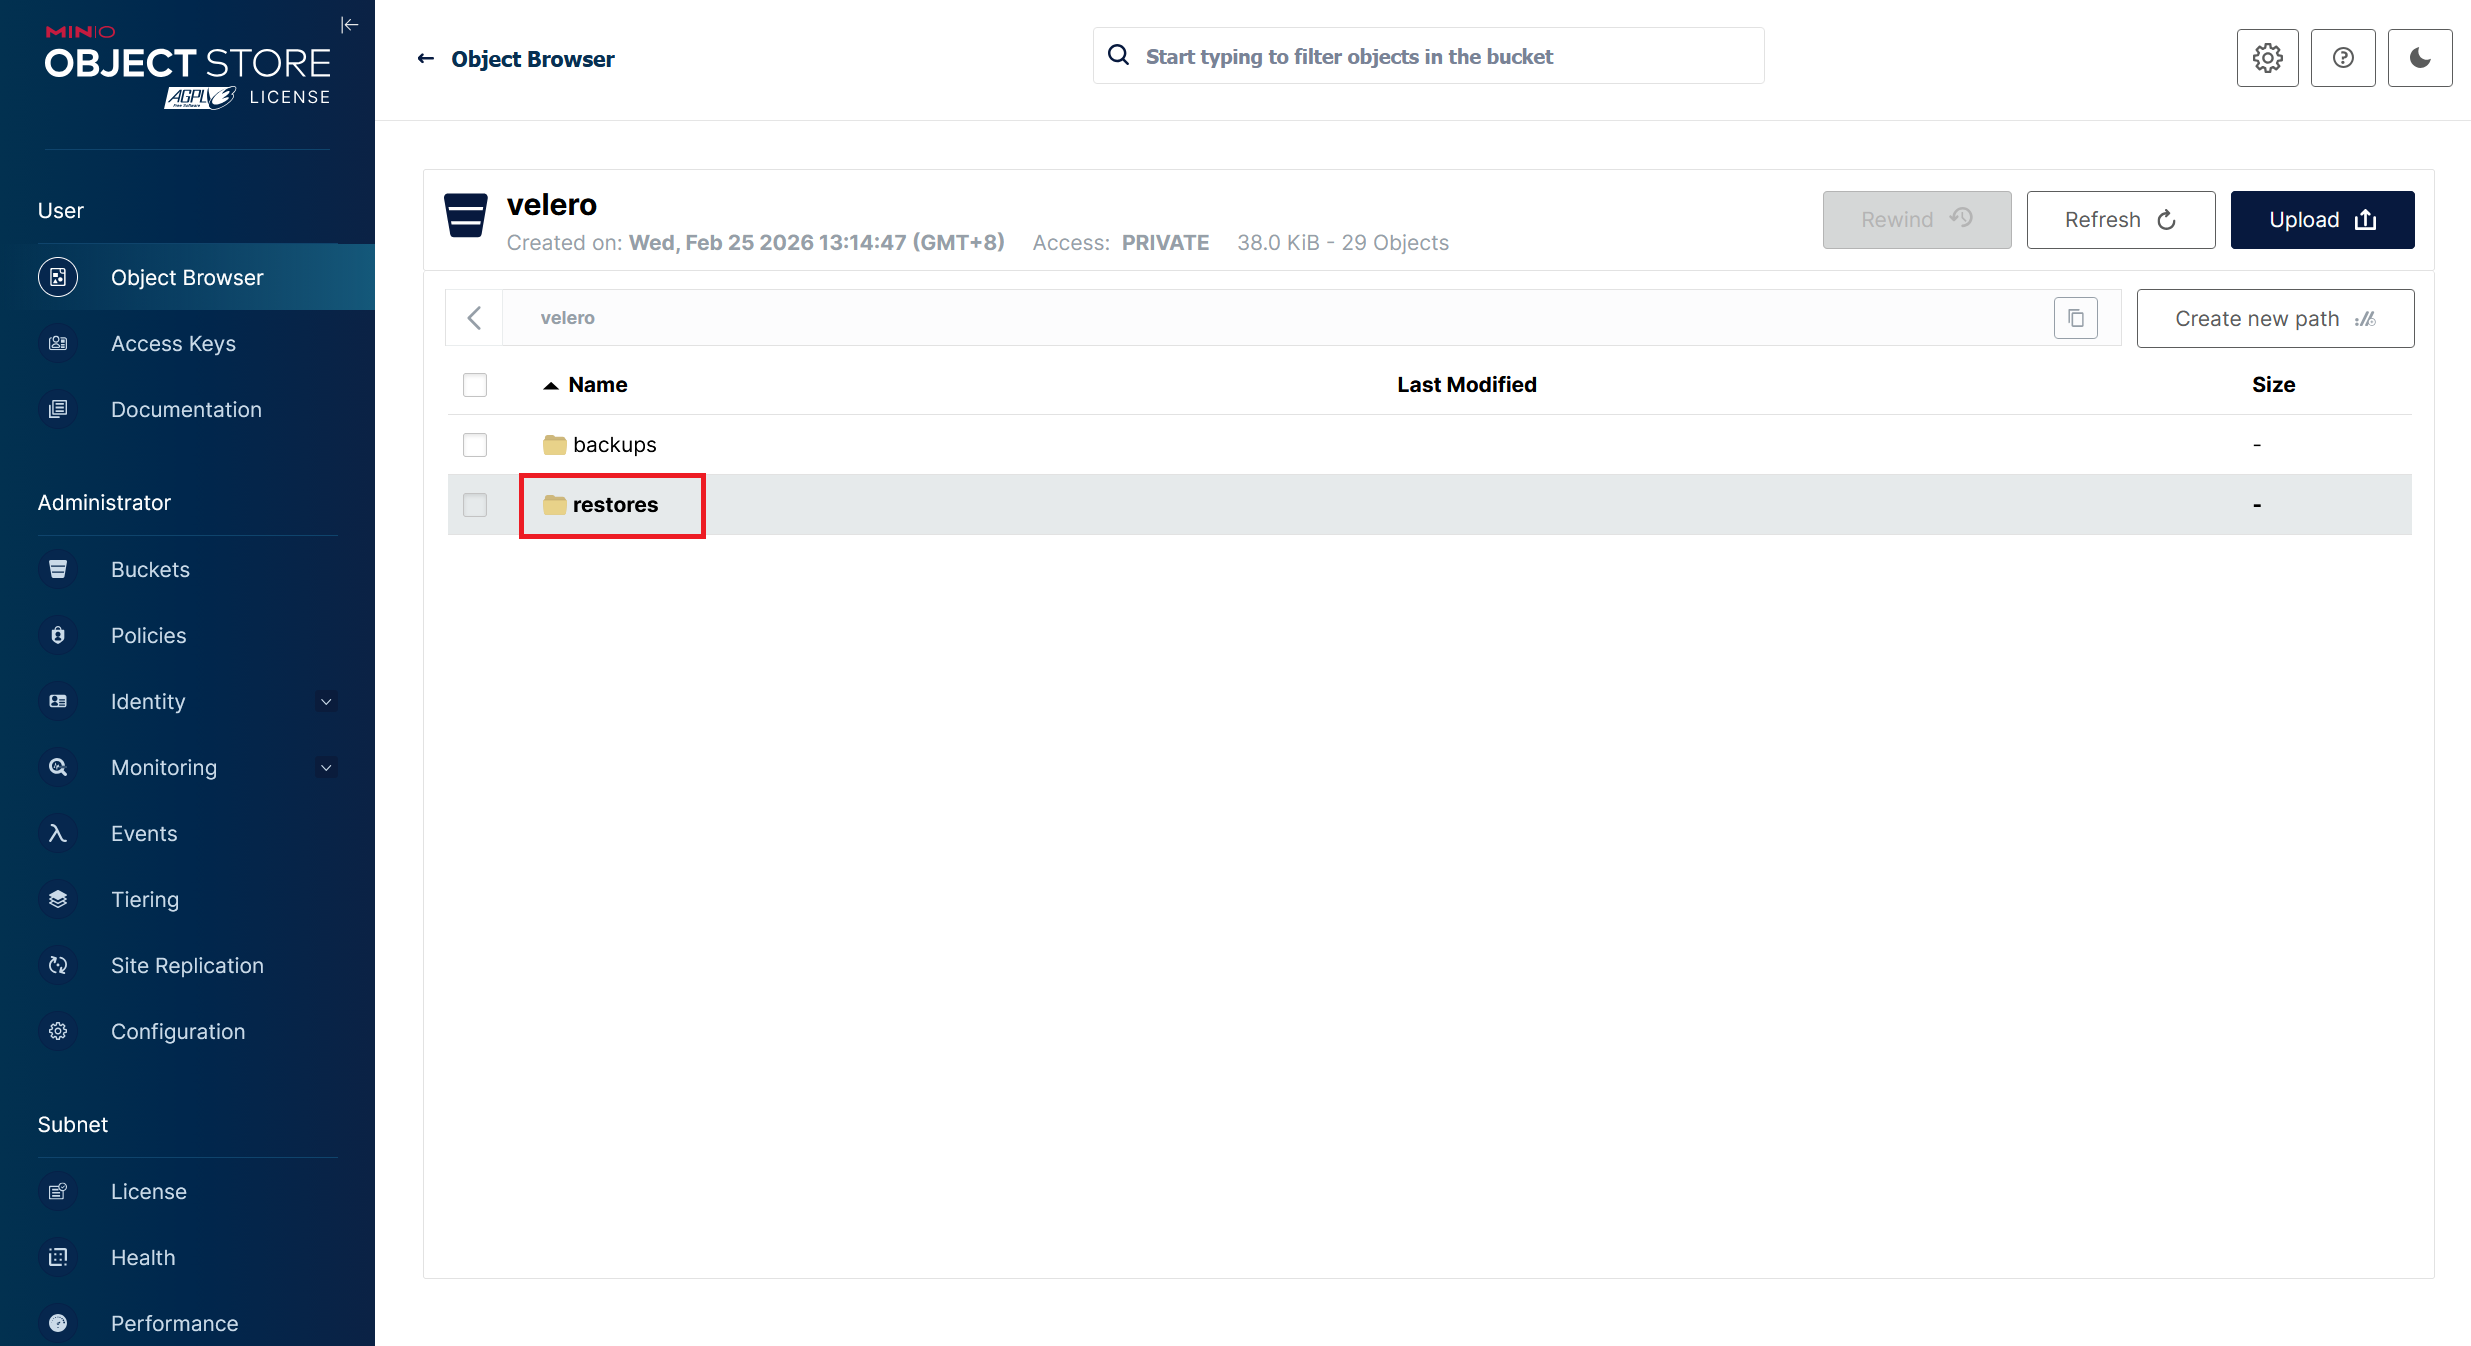Go to Access Keys menu item
Screen dimensions: 2471x1346
(173, 344)
